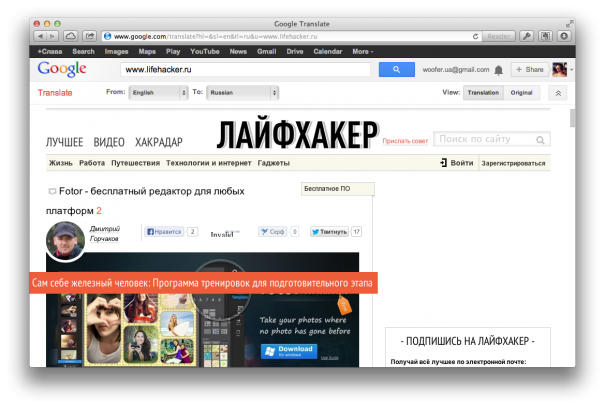Image resolution: width=605 pixels, height=408 pixels.
Task: Open iCloud tabs cloud icon
Action: pyautogui.click(x=71, y=36)
